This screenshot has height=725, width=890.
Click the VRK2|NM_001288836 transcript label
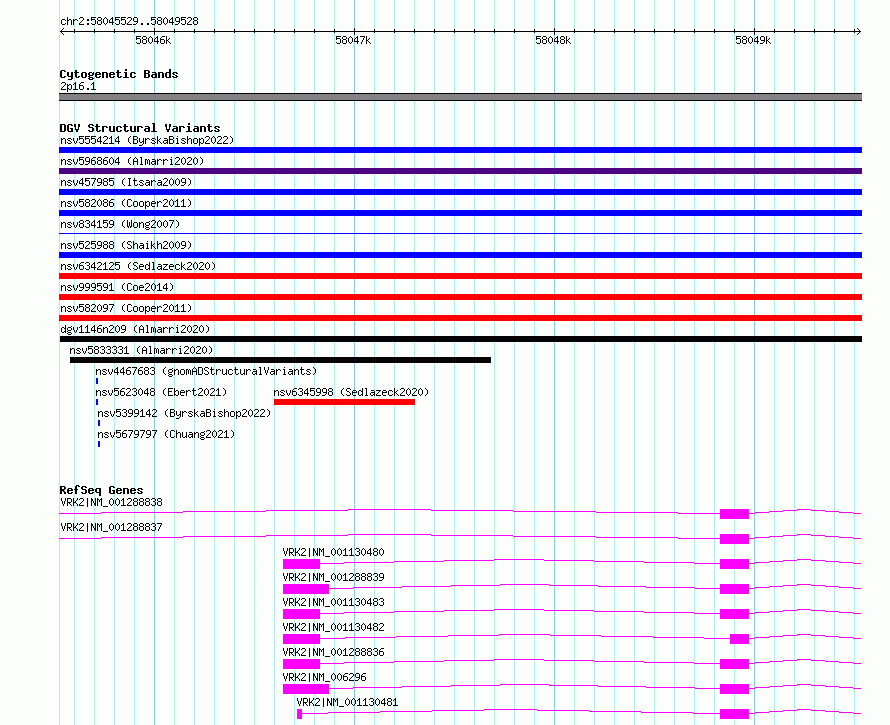click(334, 652)
